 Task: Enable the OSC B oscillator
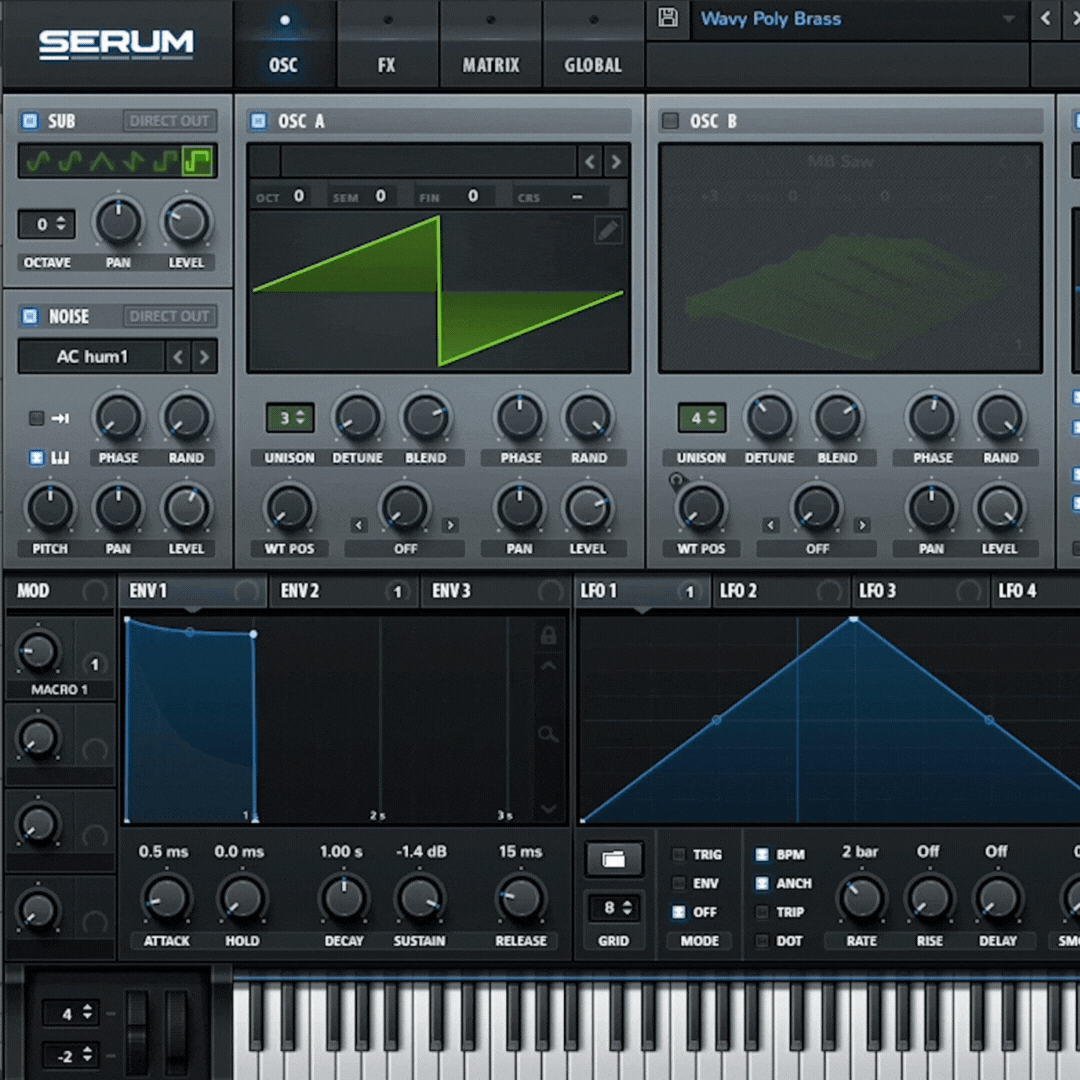point(670,121)
